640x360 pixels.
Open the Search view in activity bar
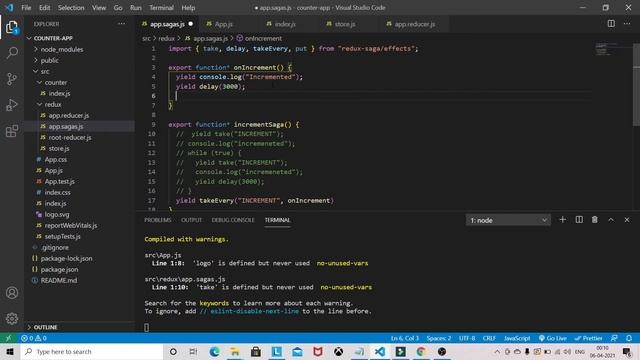tap(12, 53)
